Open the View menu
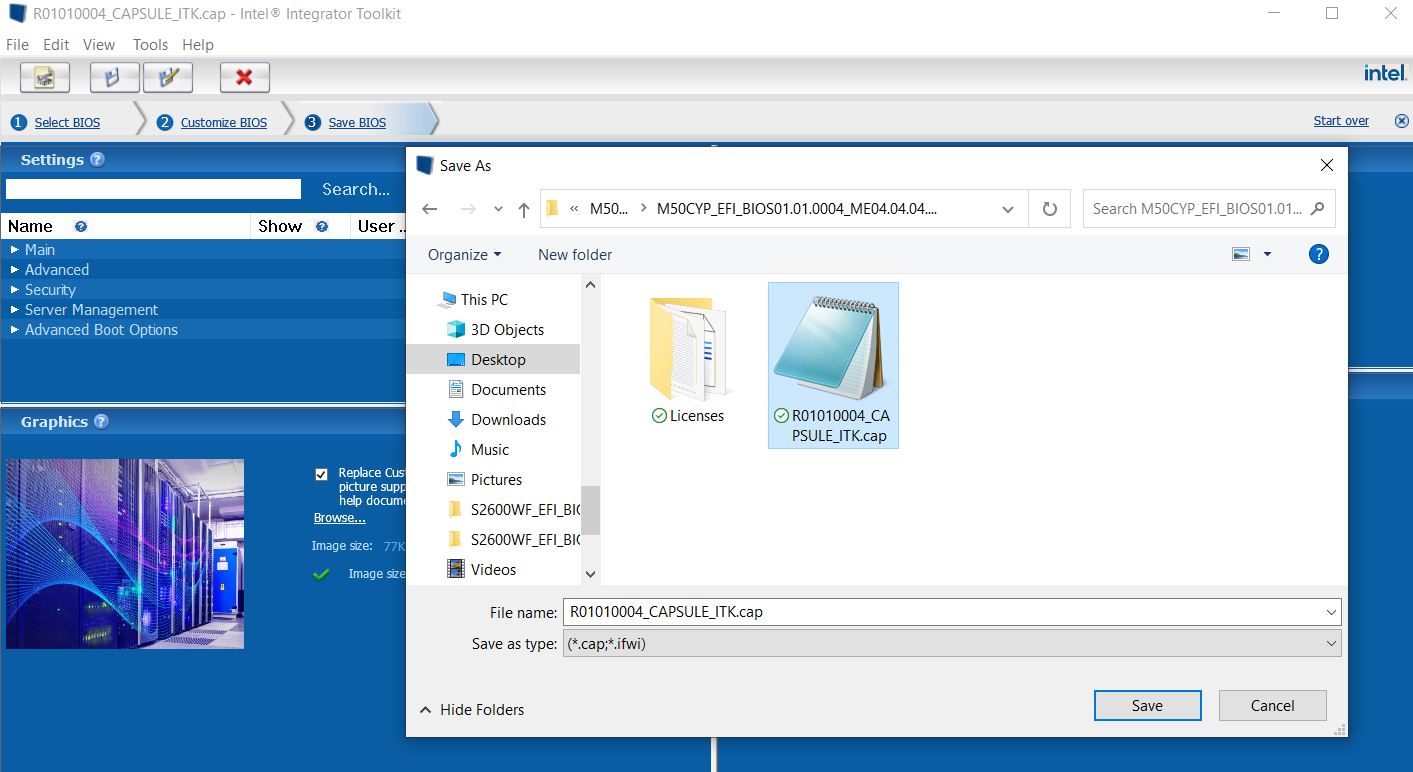Viewport: 1413px width, 772px height. click(x=99, y=45)
